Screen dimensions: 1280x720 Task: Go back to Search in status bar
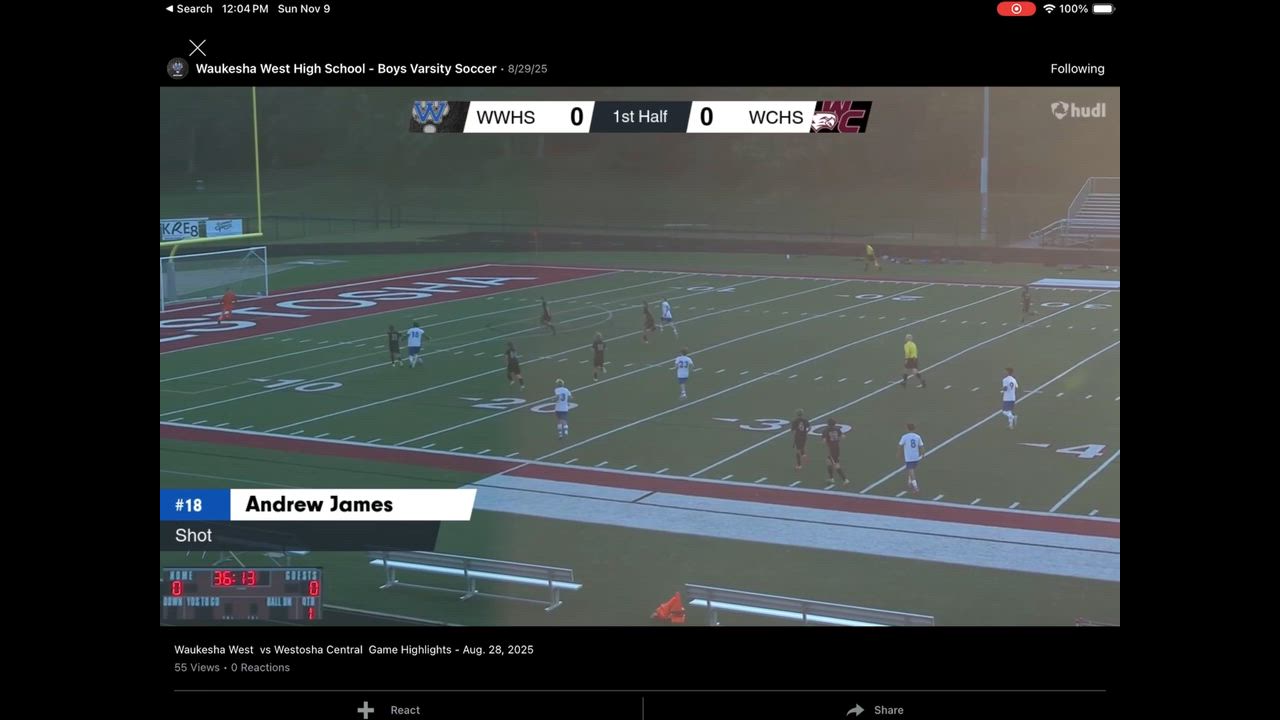189,9
